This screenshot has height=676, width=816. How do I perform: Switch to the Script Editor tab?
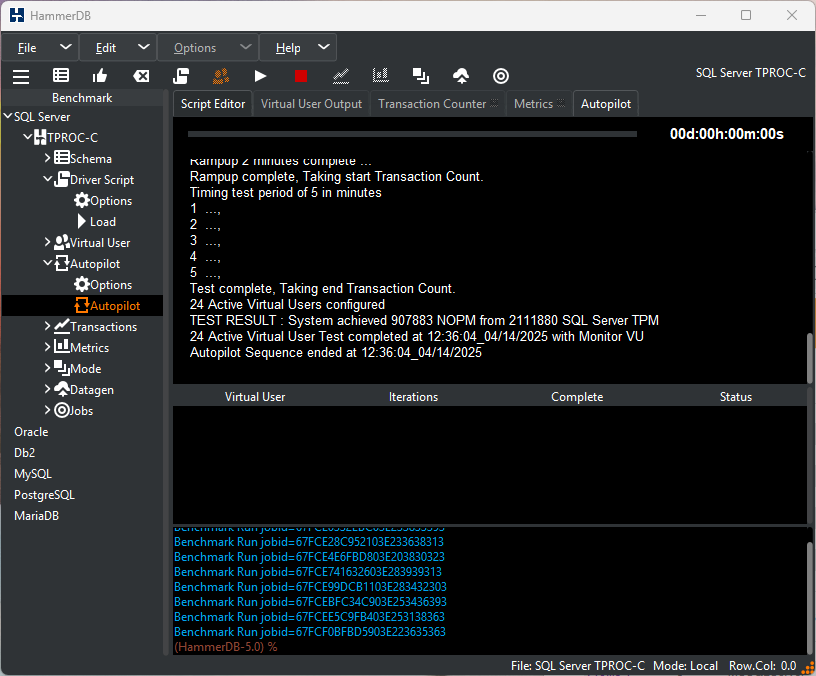213,104
